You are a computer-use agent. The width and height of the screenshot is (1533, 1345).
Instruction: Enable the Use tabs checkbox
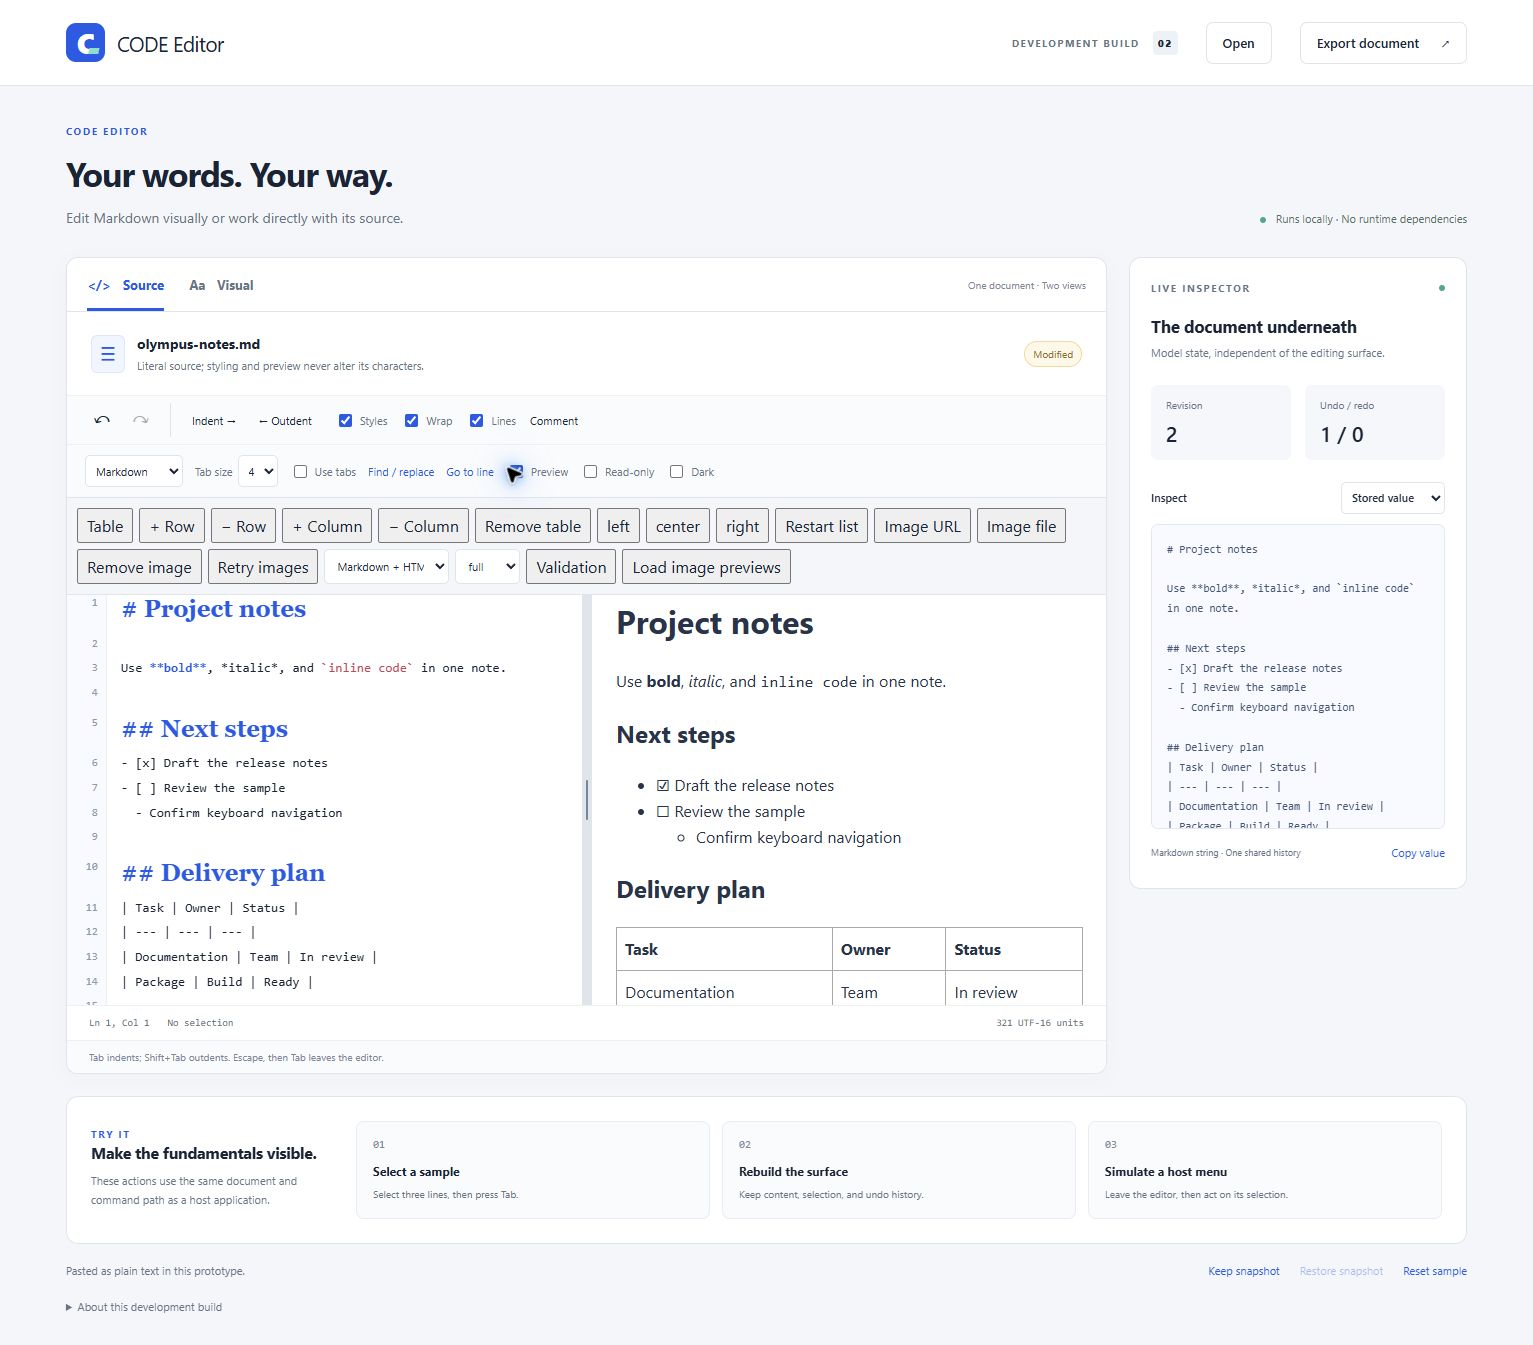tap(300, 472)
